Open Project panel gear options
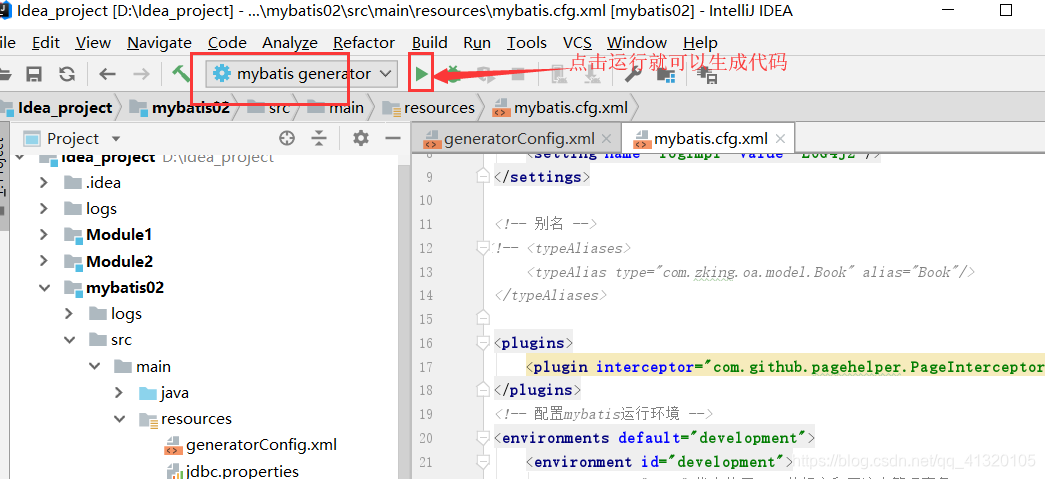 pos(361,139)
